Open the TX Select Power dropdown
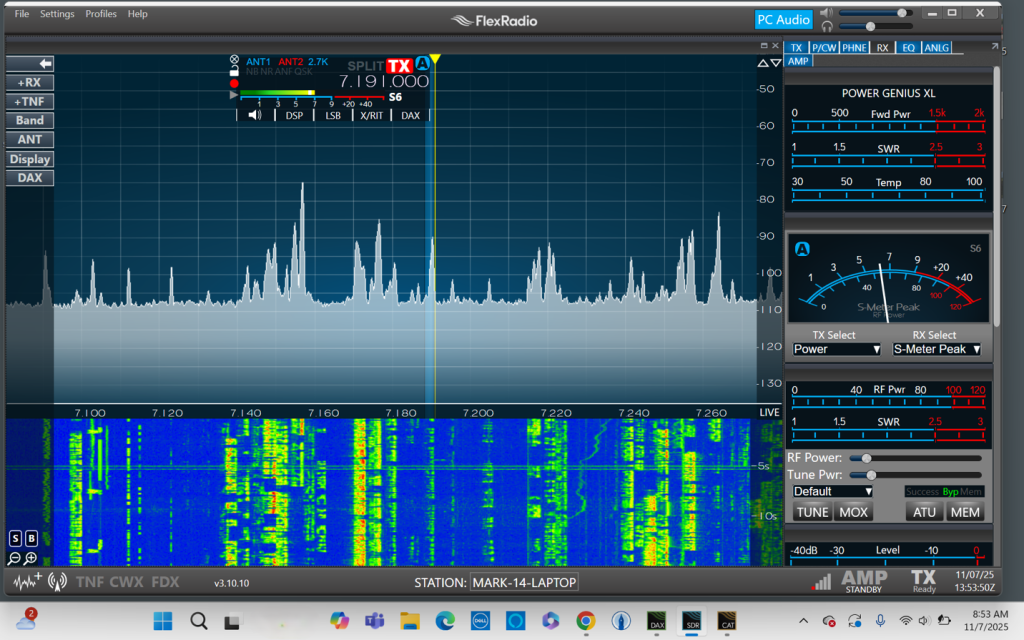Screen dimensions: 1024x640 coord(836,348)
